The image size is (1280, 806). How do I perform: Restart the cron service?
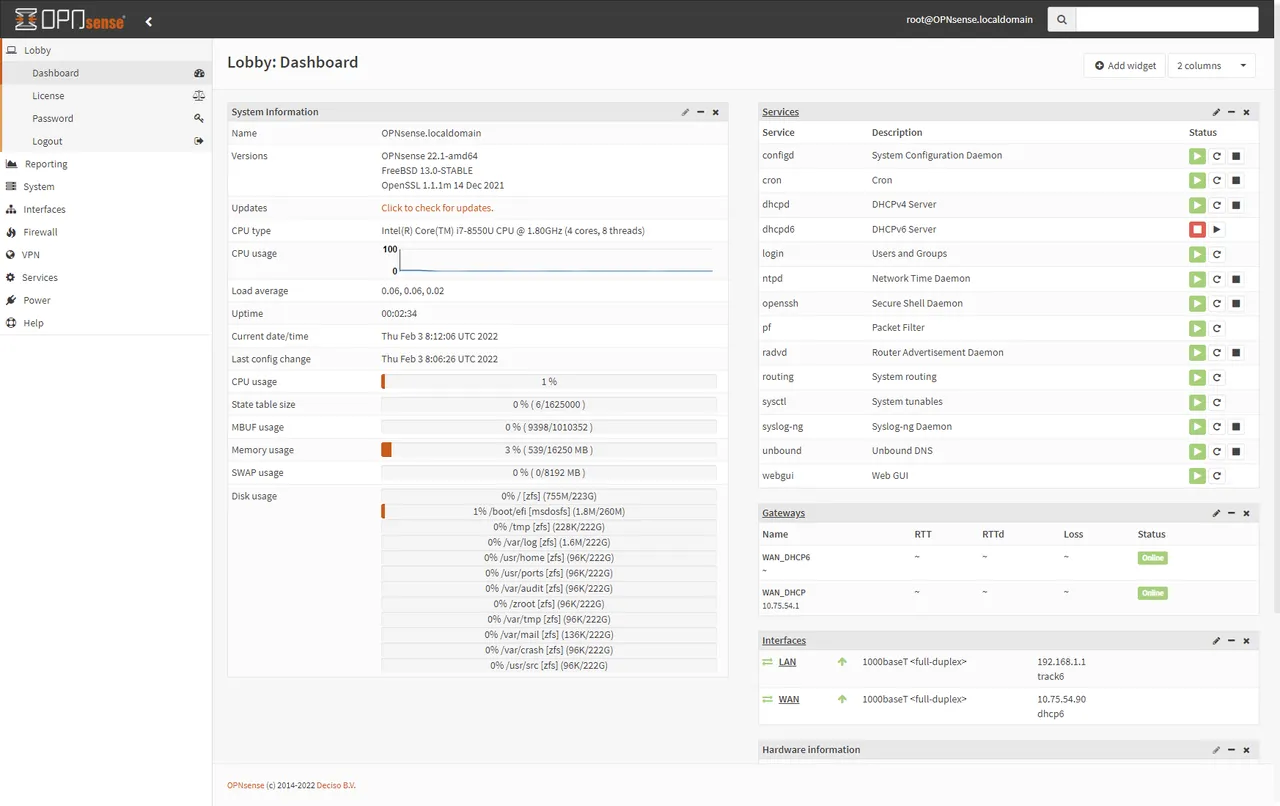click(x=1217, y=180)
